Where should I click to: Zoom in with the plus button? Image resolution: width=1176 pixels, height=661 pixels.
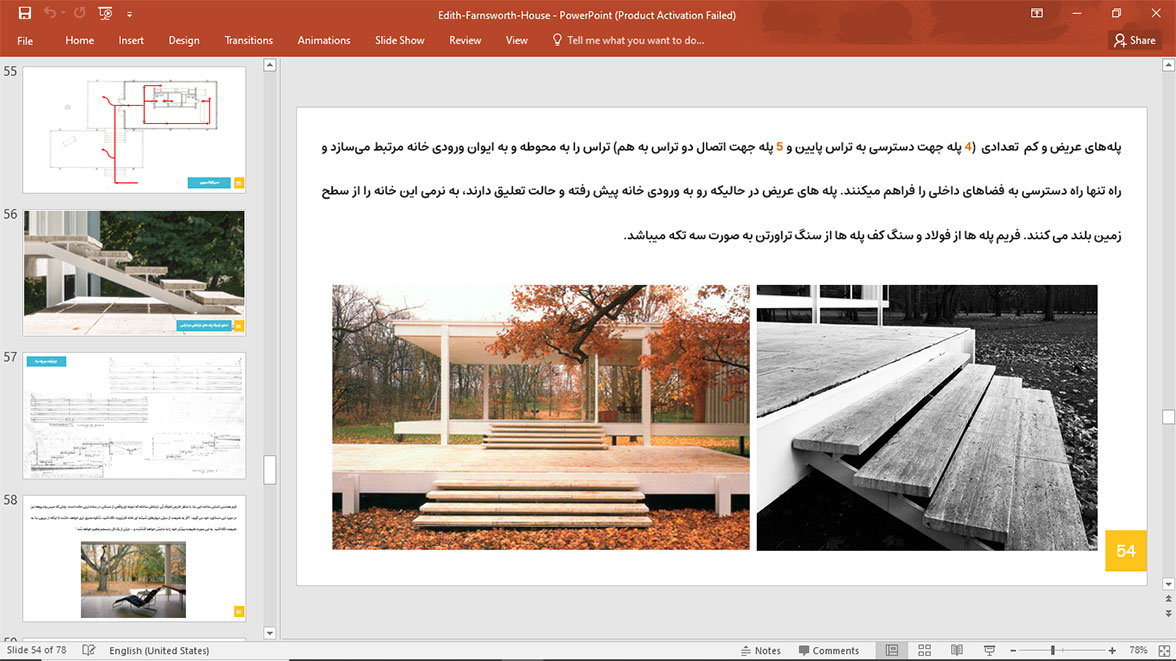[1112, 650]
